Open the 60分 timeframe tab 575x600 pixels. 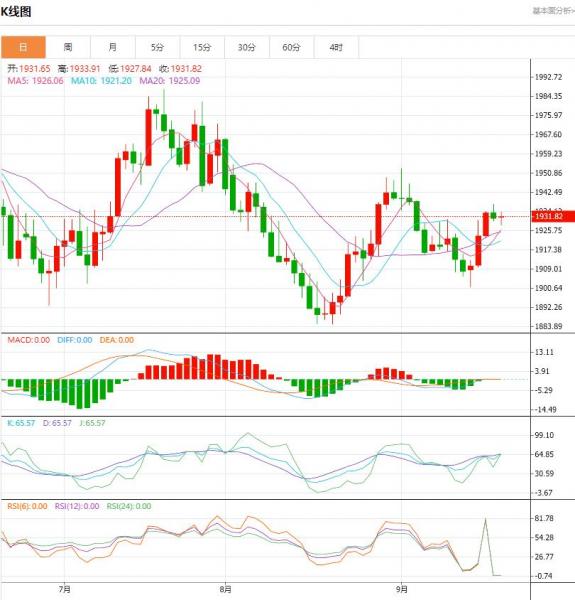tap(292, 47)
